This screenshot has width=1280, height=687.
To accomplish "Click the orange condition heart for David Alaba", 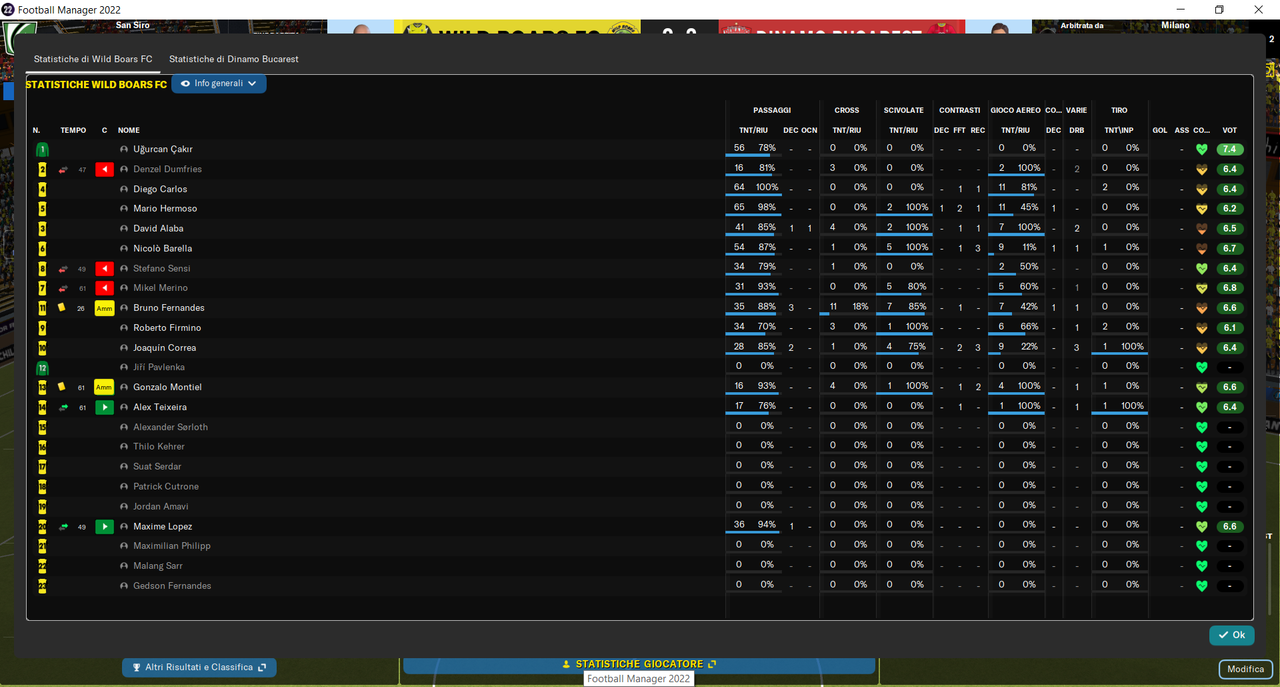I will [x=1202, y=229].
